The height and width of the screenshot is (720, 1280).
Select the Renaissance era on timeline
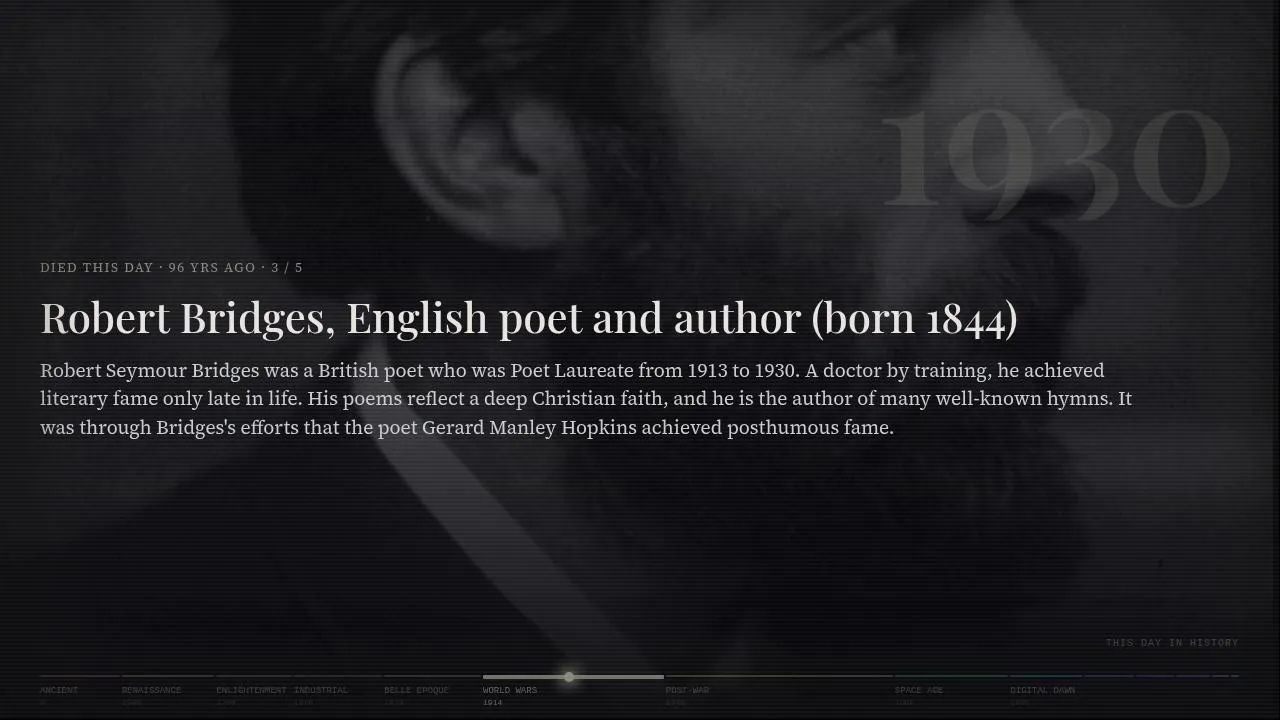[152, 690]
